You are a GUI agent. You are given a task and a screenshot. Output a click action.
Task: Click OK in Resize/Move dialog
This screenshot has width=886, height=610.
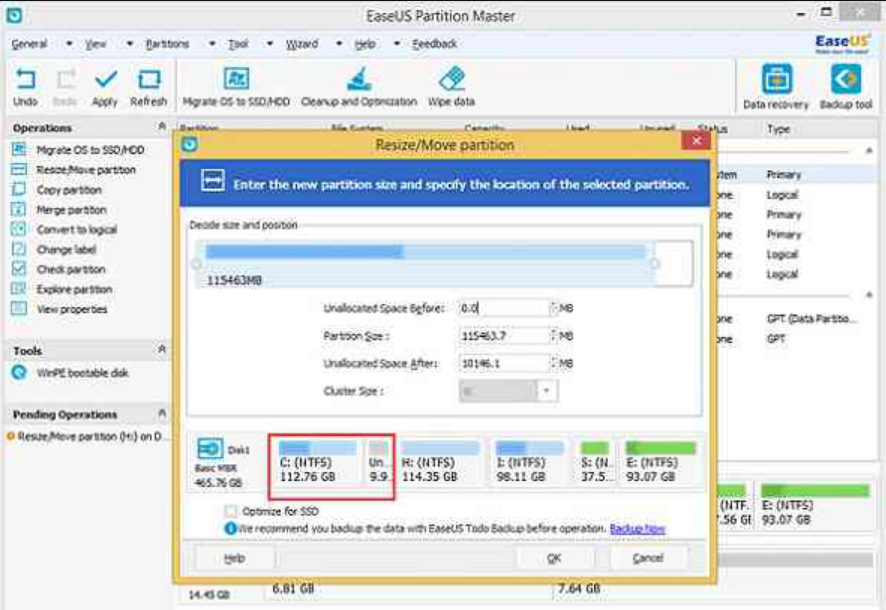pos(554,558)
